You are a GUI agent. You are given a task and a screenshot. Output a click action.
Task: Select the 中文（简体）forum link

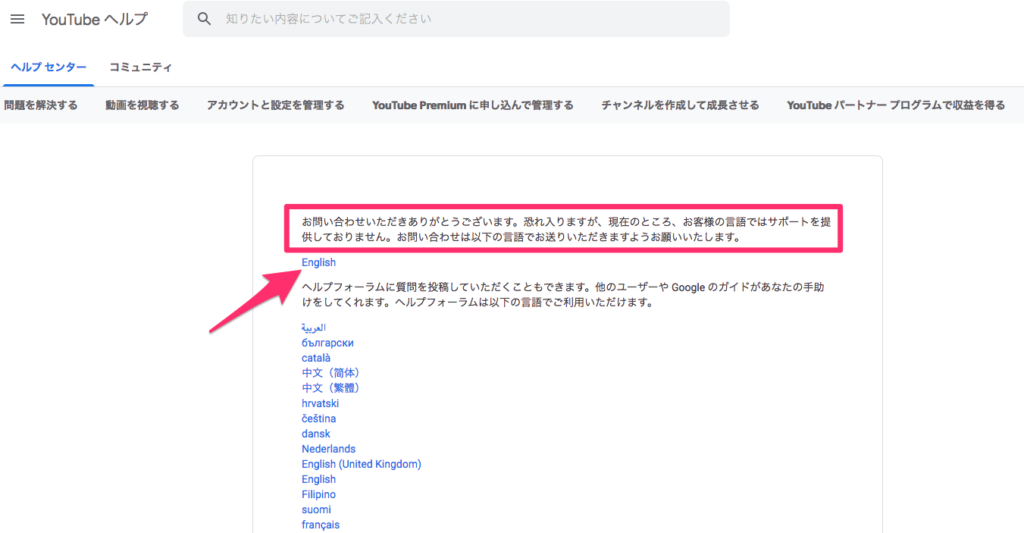pyautogui.click(x=330, y=373)
